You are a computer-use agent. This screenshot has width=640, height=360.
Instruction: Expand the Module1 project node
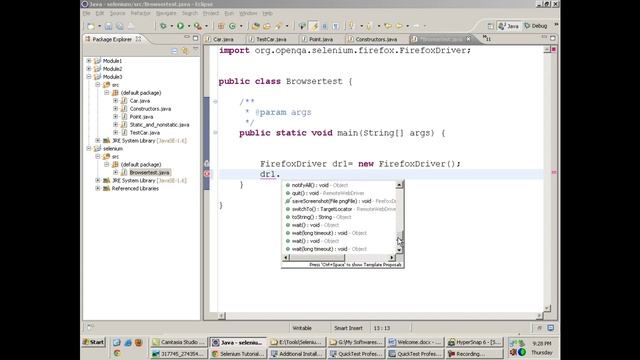click(89, 61)
